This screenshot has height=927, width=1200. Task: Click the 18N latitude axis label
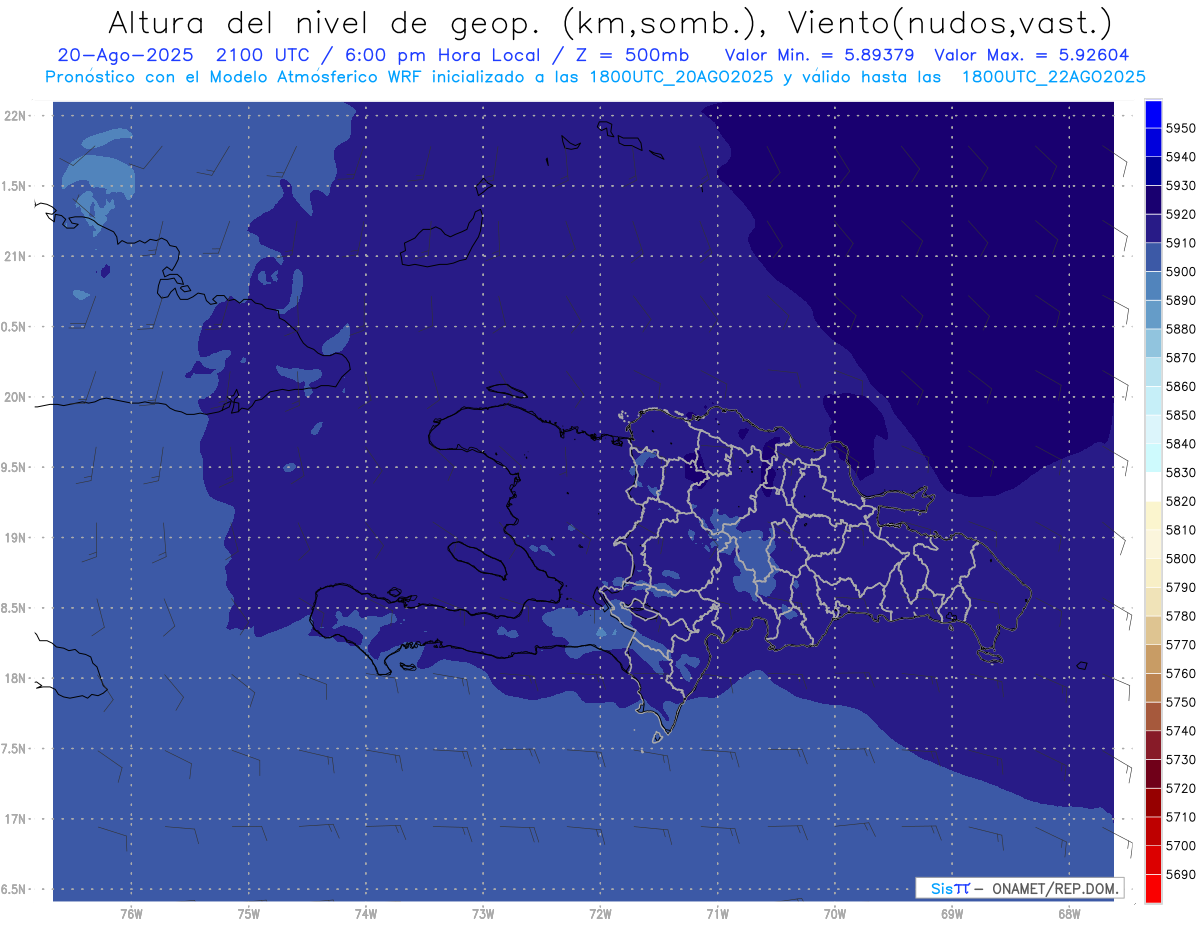pyautogui.click(x=14, y=678)
